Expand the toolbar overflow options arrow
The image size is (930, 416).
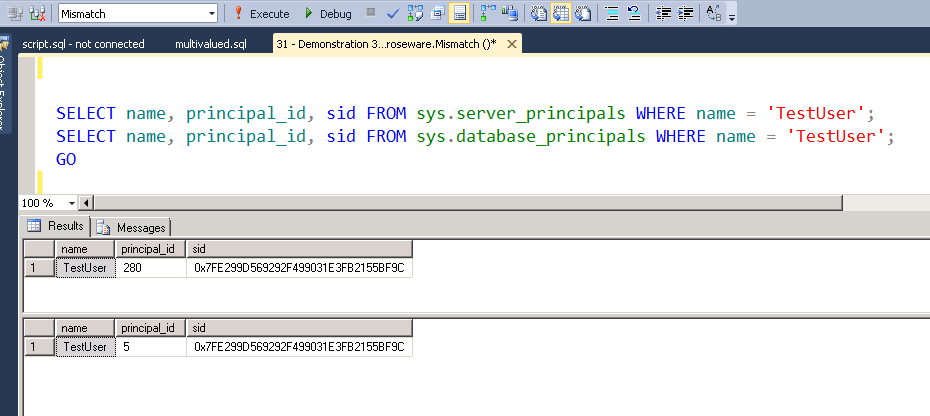(x=732, y=18)
